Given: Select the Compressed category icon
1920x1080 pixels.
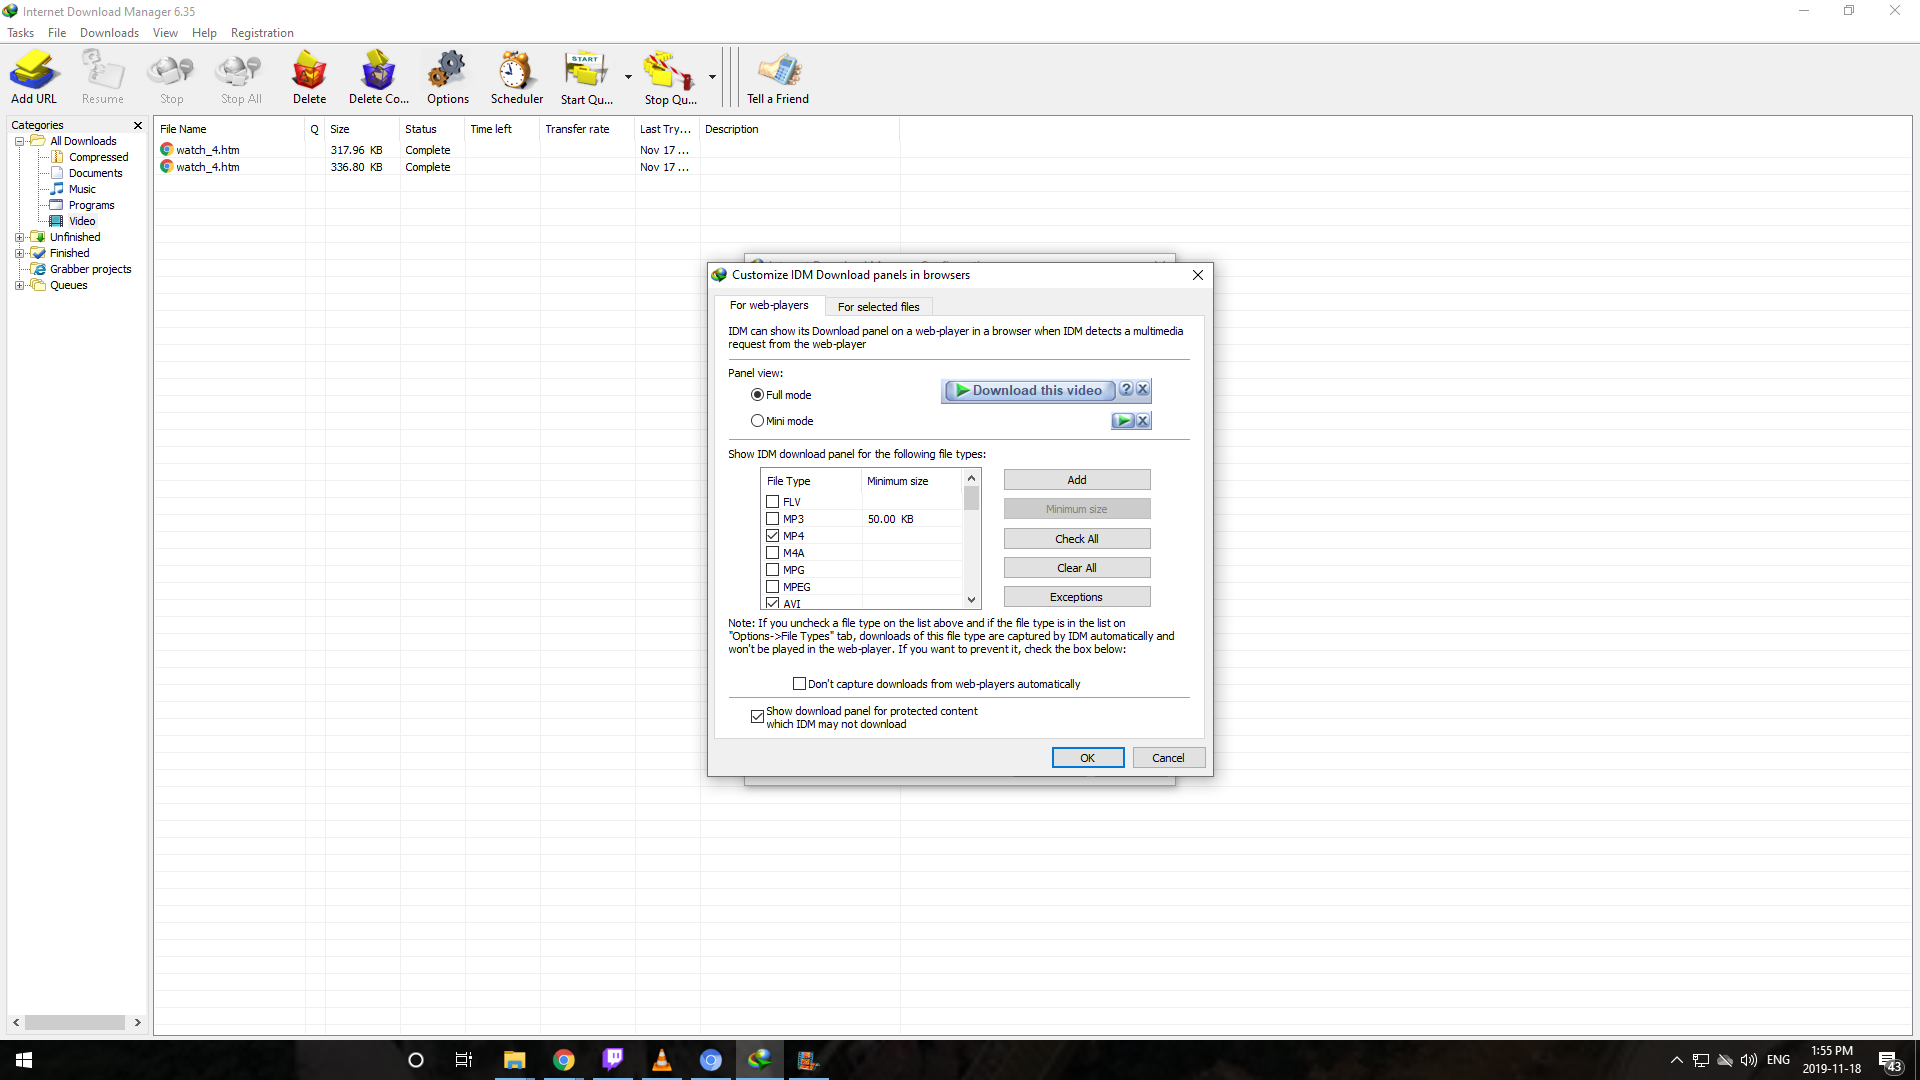Looking at the screenshot, I should pos(57,157).
